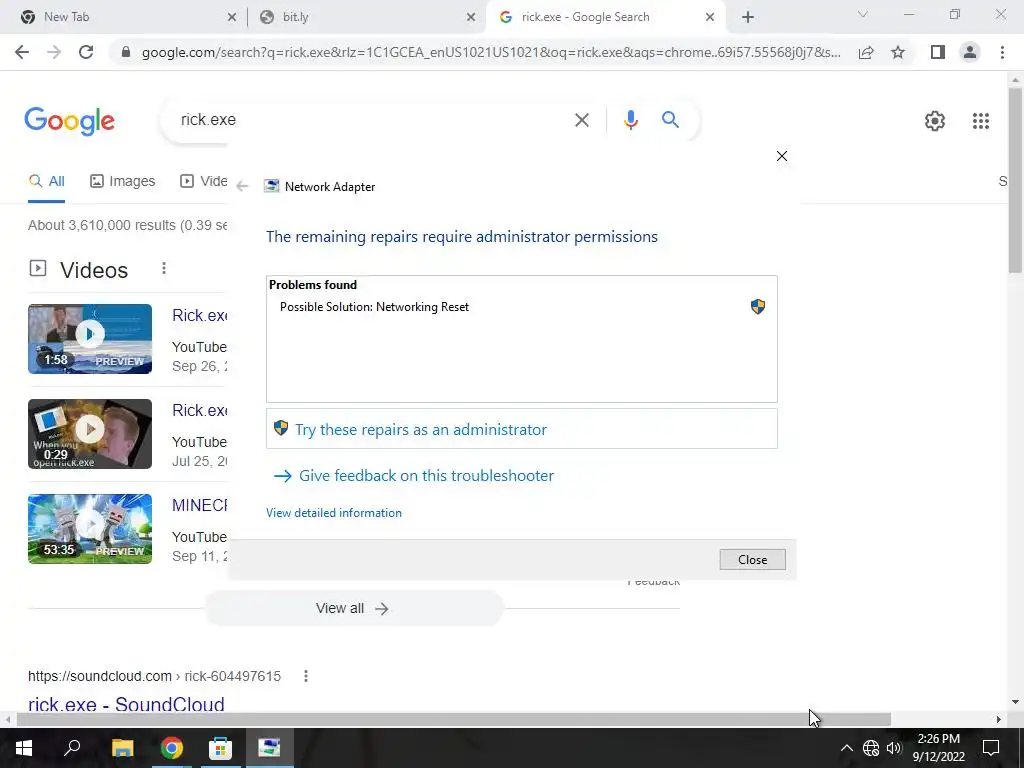This screenshot has width=1024, height=768.
Task: Open the Chrome profile avatar menu
Action: (x=970, y=52)
